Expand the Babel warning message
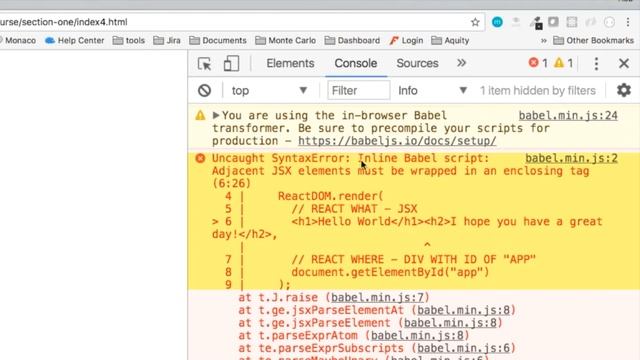640x360 pixels. coord(216,116)
